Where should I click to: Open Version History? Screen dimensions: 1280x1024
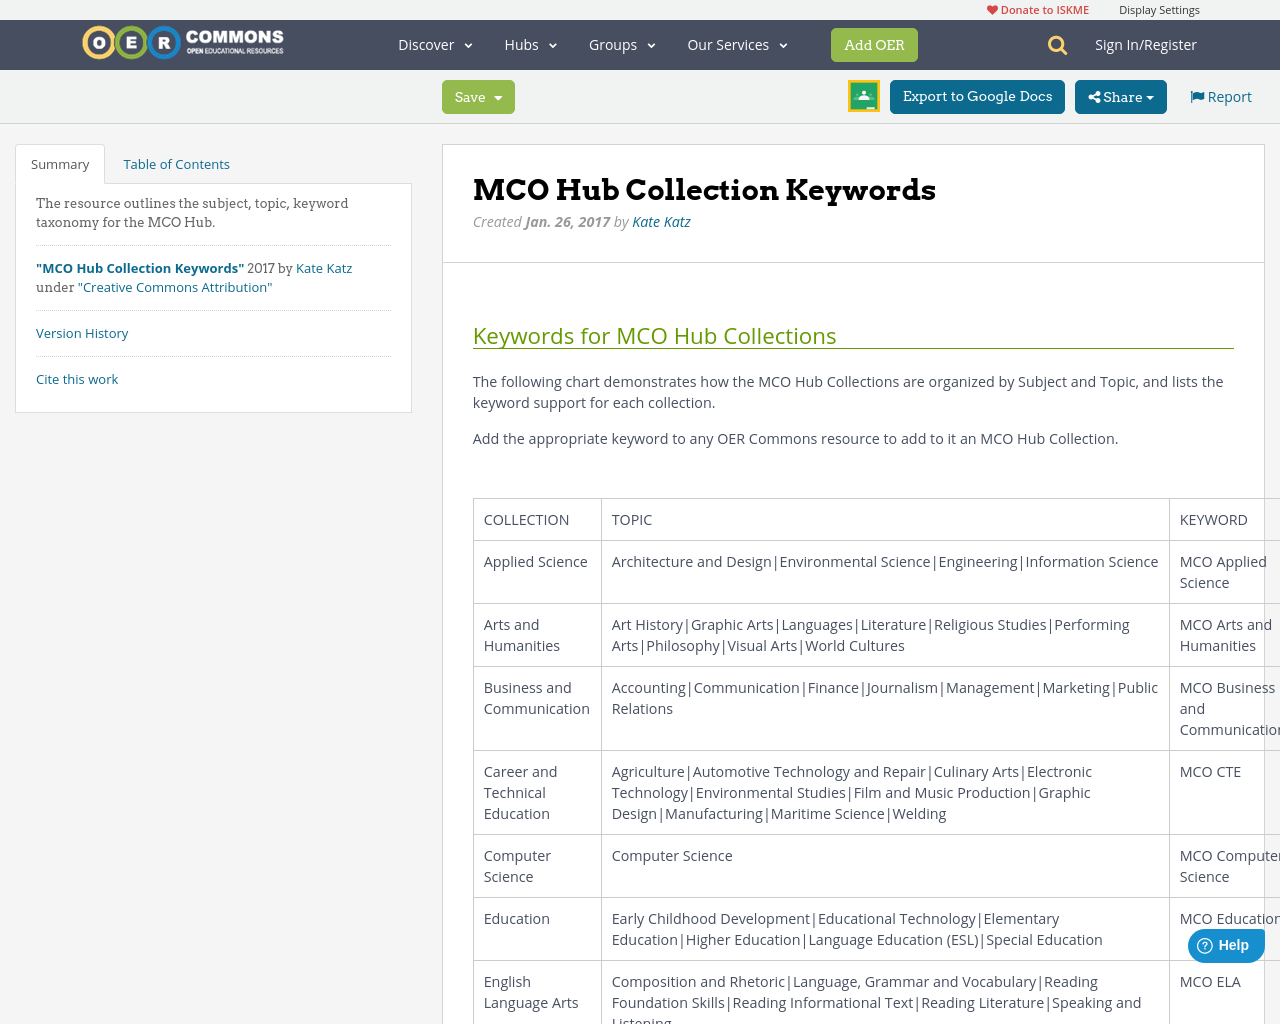[x=82, y=333]
